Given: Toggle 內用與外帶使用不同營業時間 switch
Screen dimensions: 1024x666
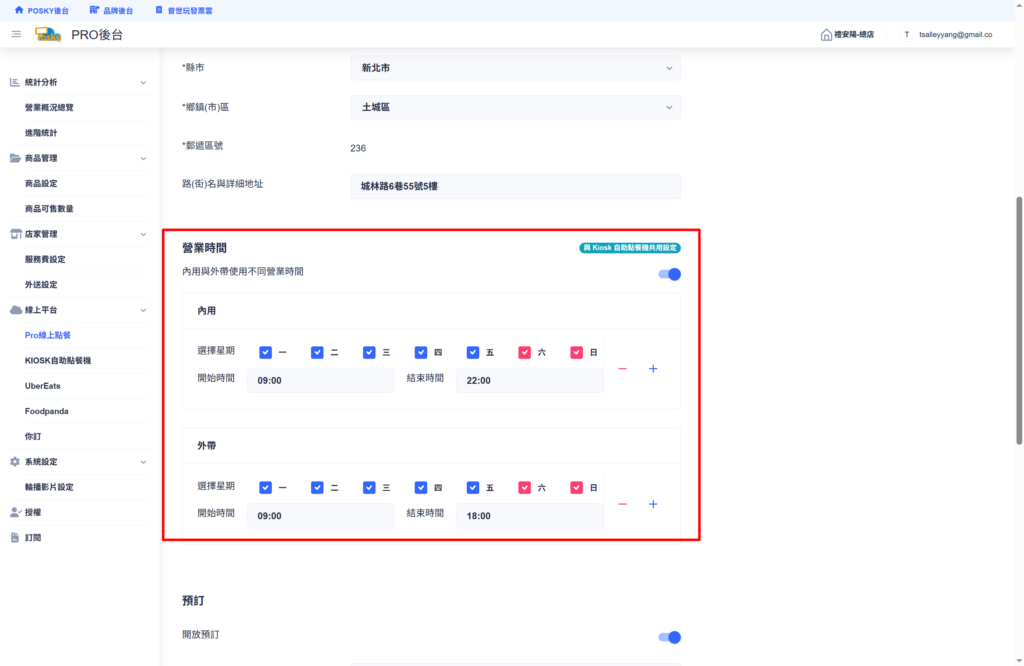Looking at the screenshot, I should (669, 274).
